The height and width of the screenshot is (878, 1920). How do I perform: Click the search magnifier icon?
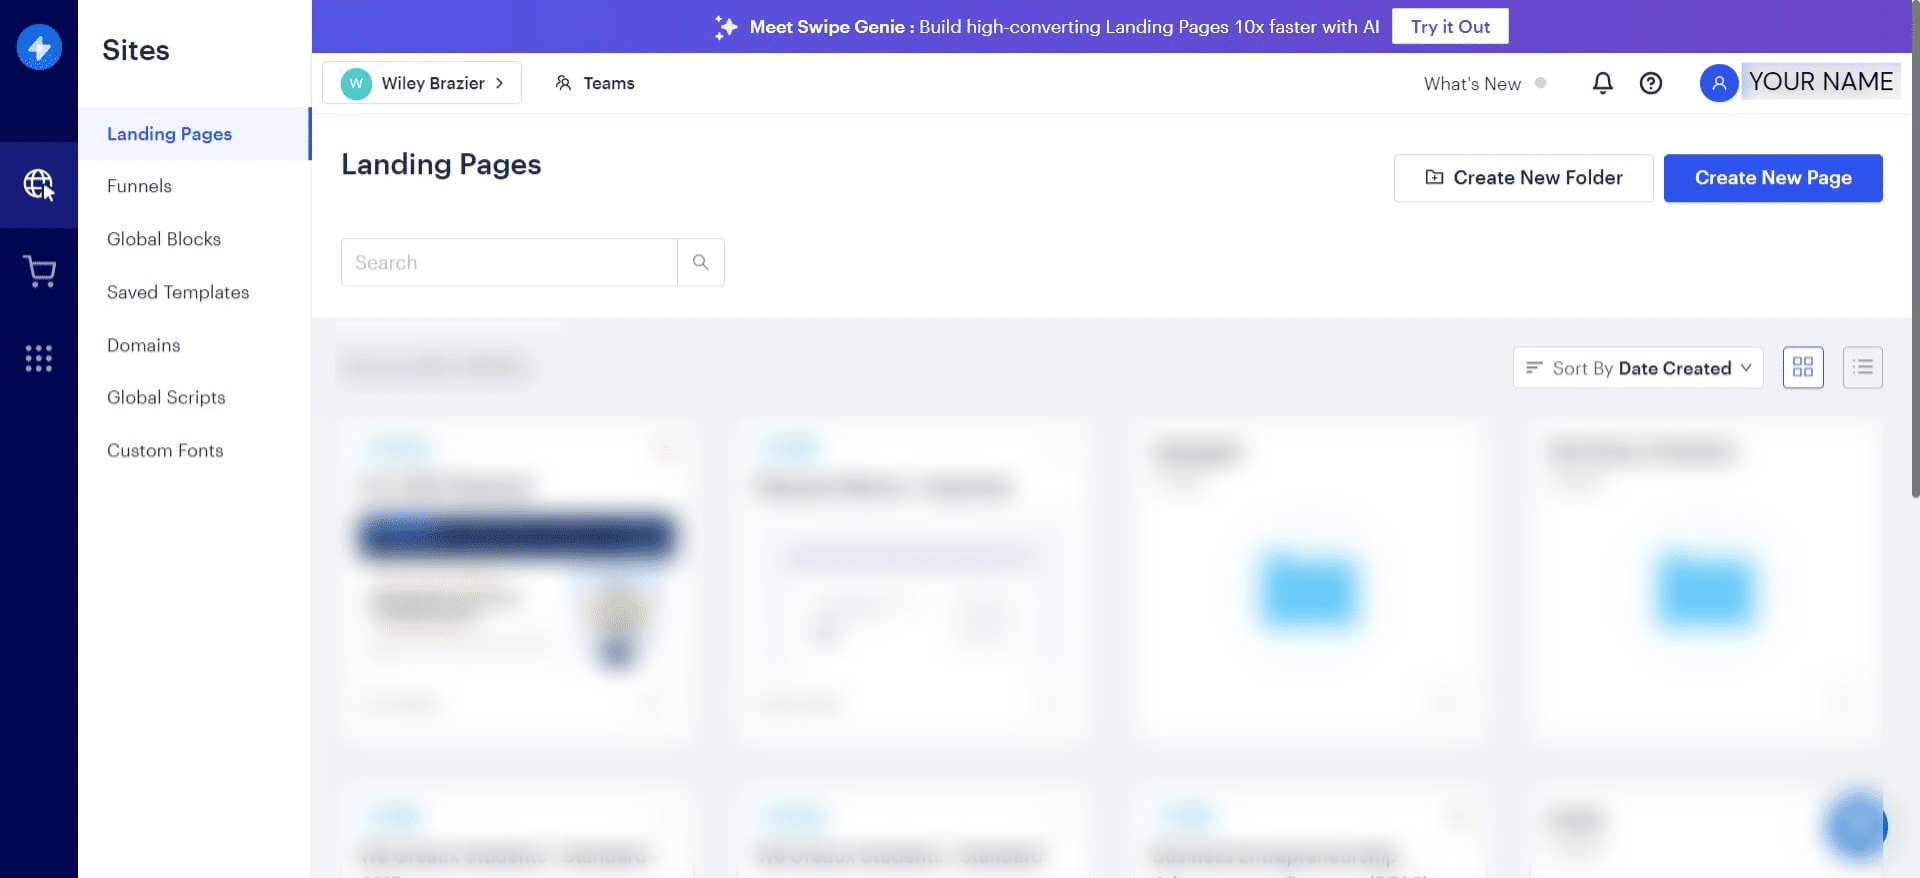click(701, 262)
